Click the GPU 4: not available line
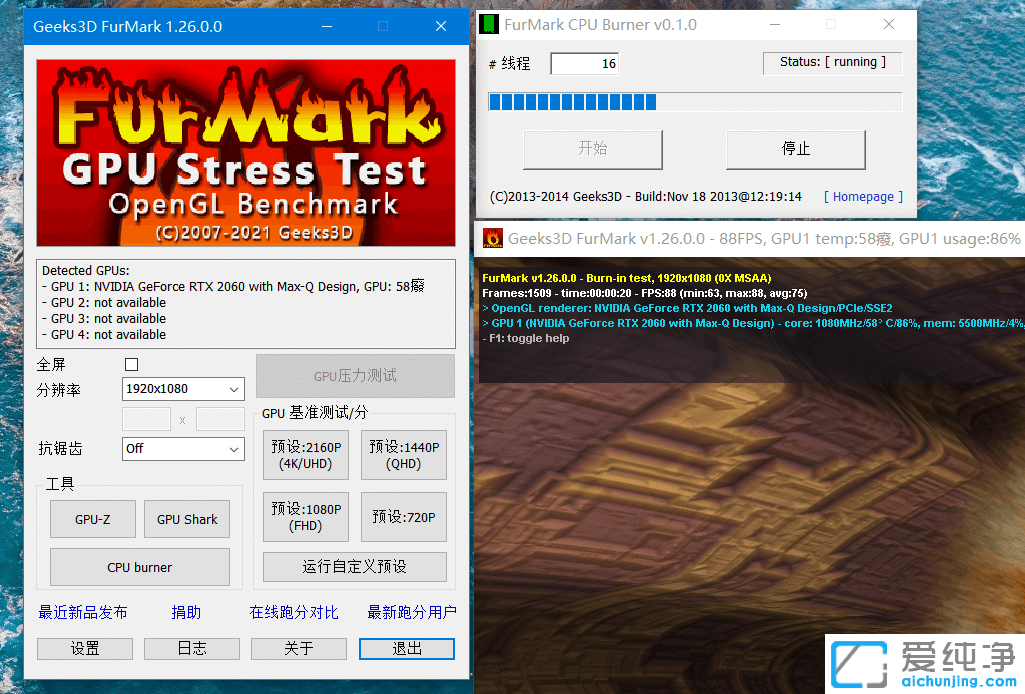The image size is (1025, 694). click(104, 335)
